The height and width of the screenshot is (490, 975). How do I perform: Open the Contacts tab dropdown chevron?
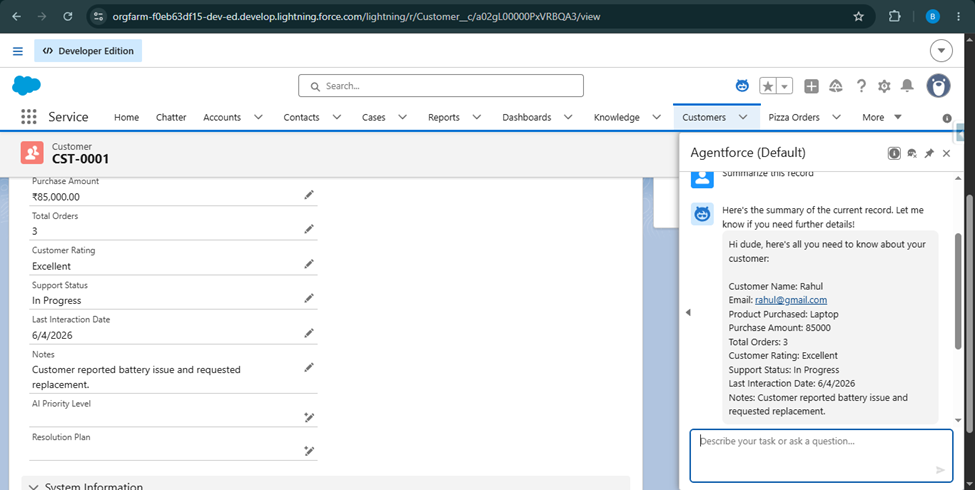[x=336, y=117]
